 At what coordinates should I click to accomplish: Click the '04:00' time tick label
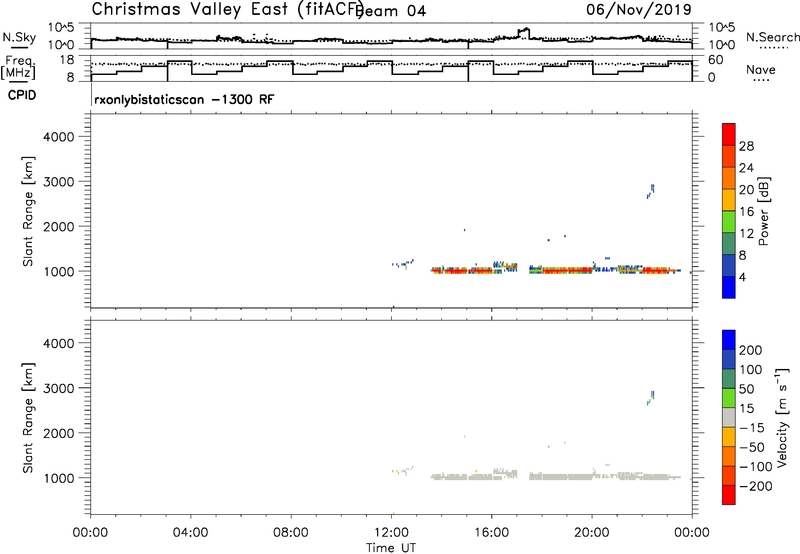point(191,533)
